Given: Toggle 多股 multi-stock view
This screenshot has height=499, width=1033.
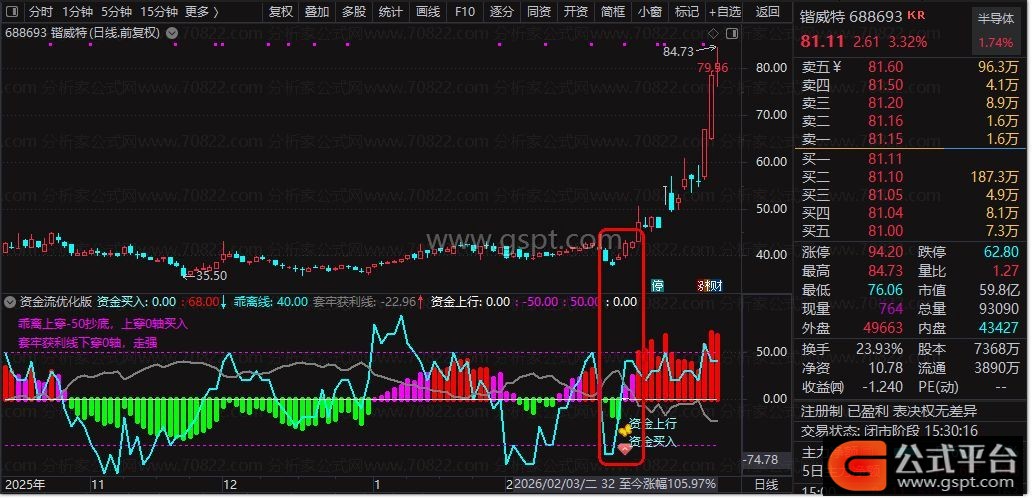Looking at the screenshot, I should 354,12.
